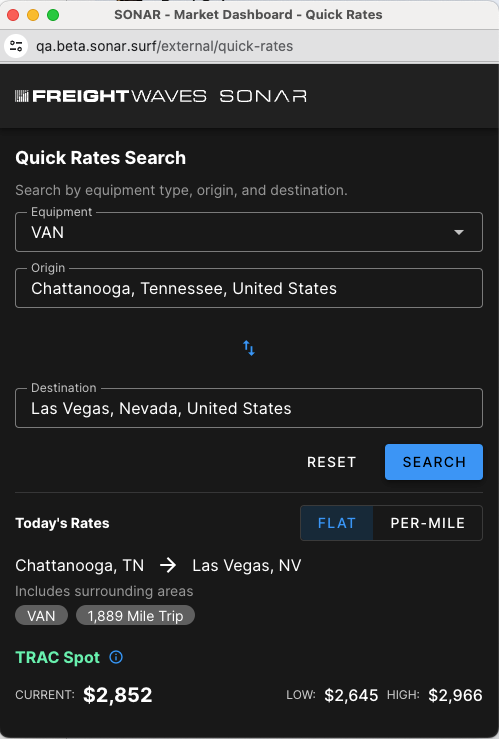
Task: Click the current rate $2,852 value
Action: point(118,695)
